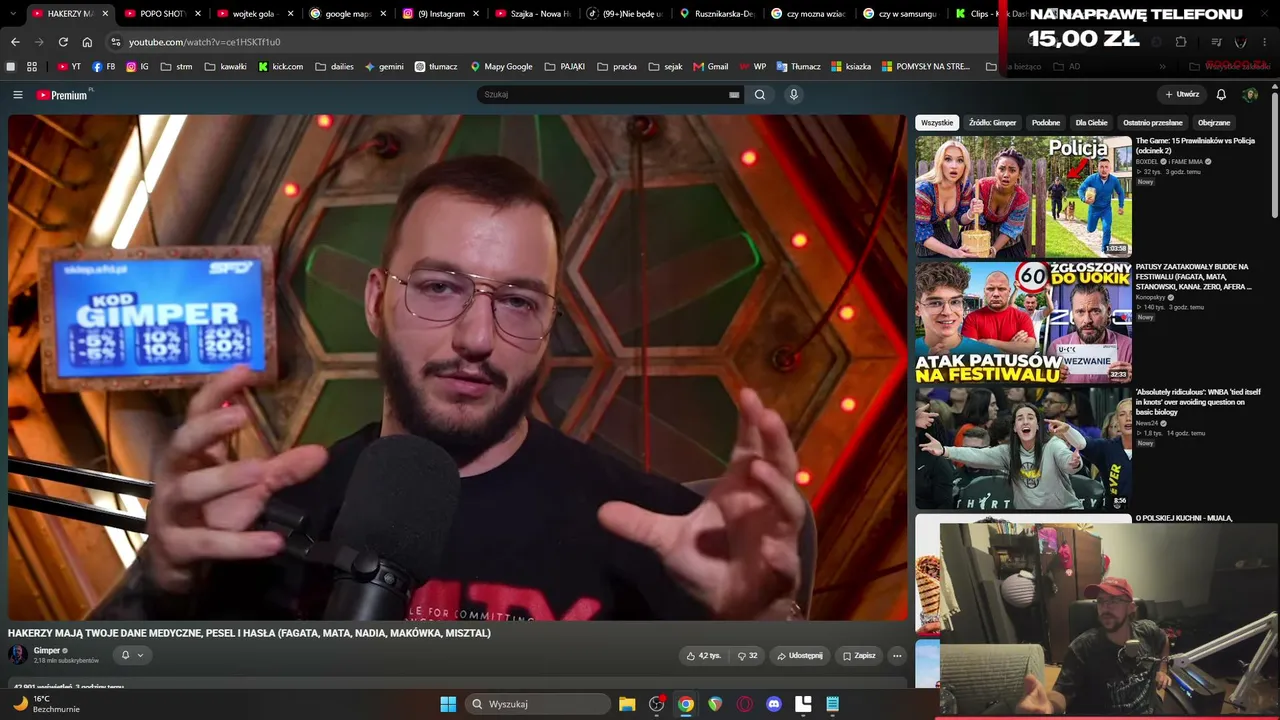Select the Podobne filter chip
This screenshot has width=1280, height=720.
(x=1046, y=123)
